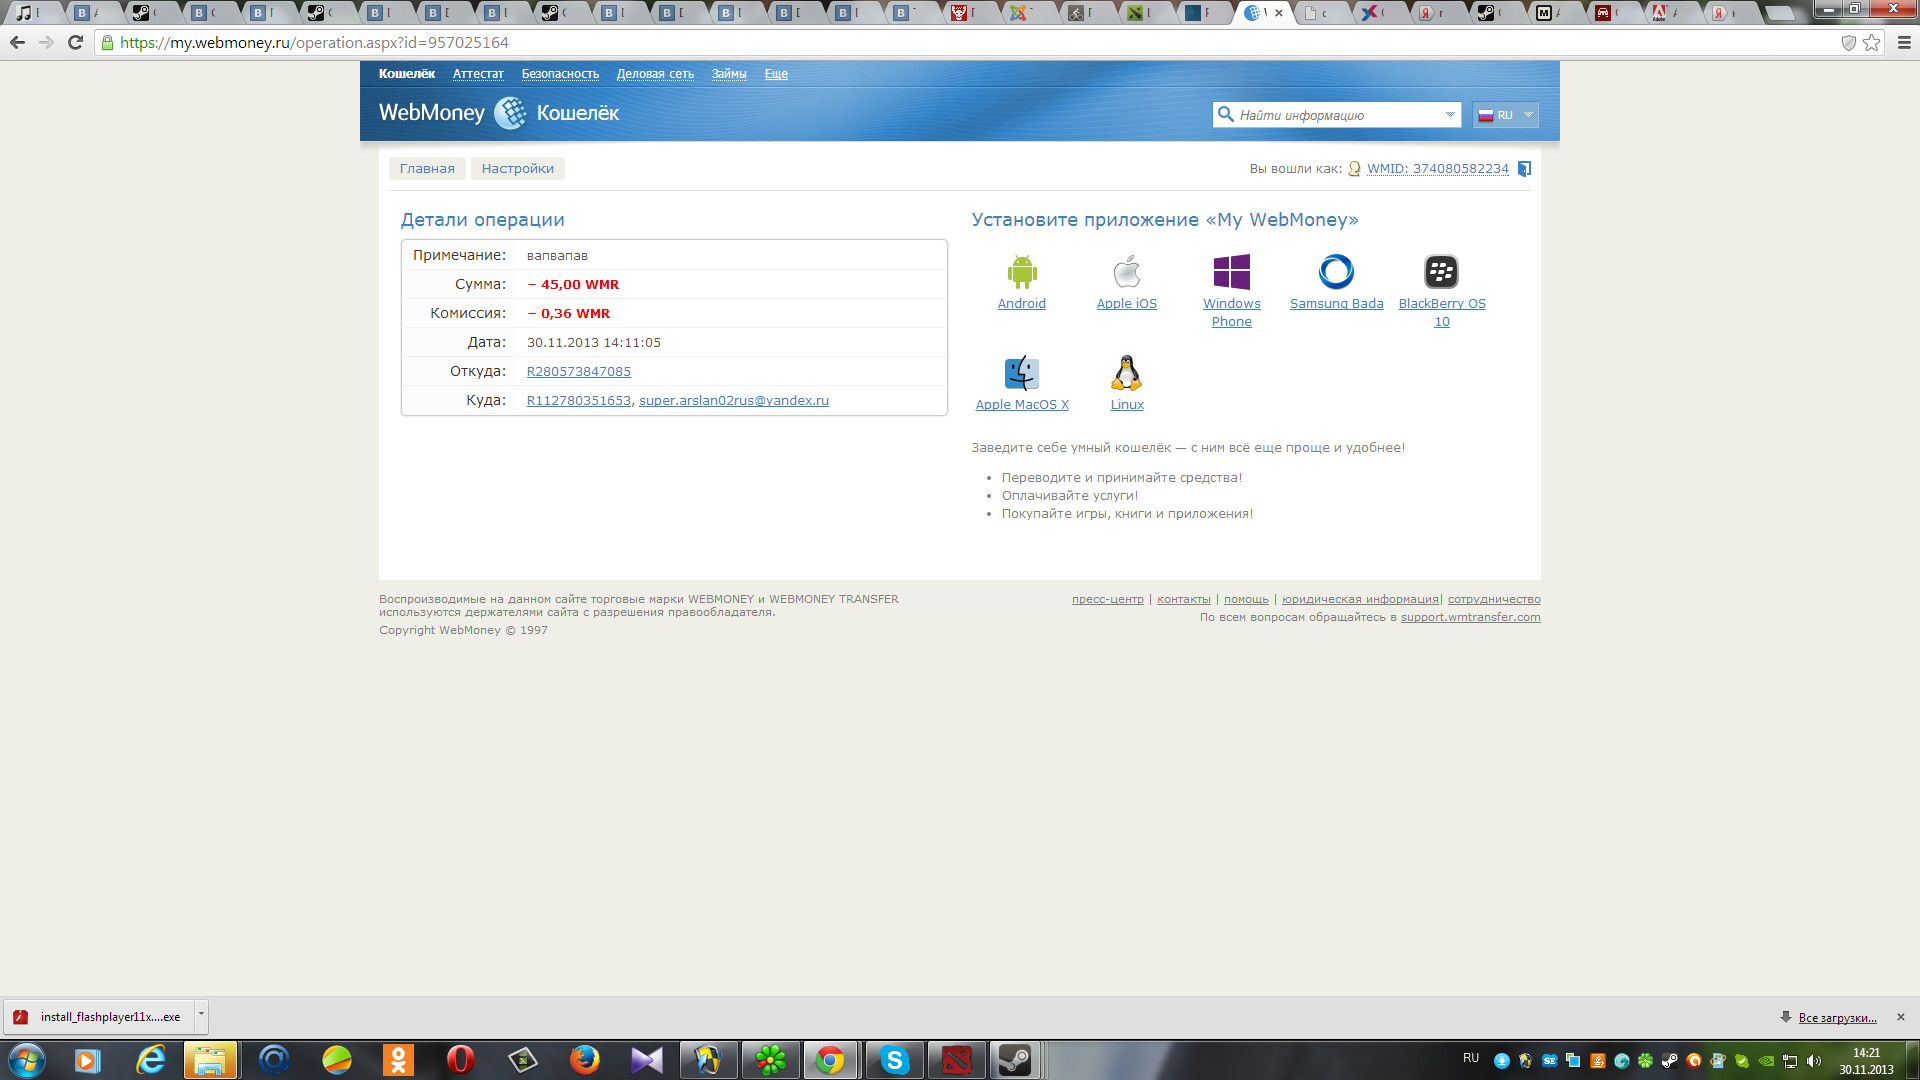Open the Еще menu item
Screen dimensions: 1920x1080
[x=776, y=74]
